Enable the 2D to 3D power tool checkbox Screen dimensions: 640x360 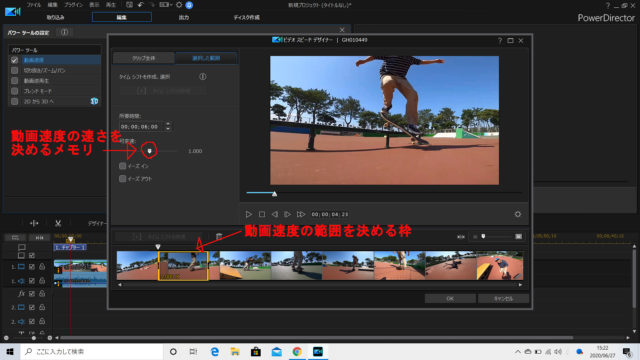tap(14, 101)
